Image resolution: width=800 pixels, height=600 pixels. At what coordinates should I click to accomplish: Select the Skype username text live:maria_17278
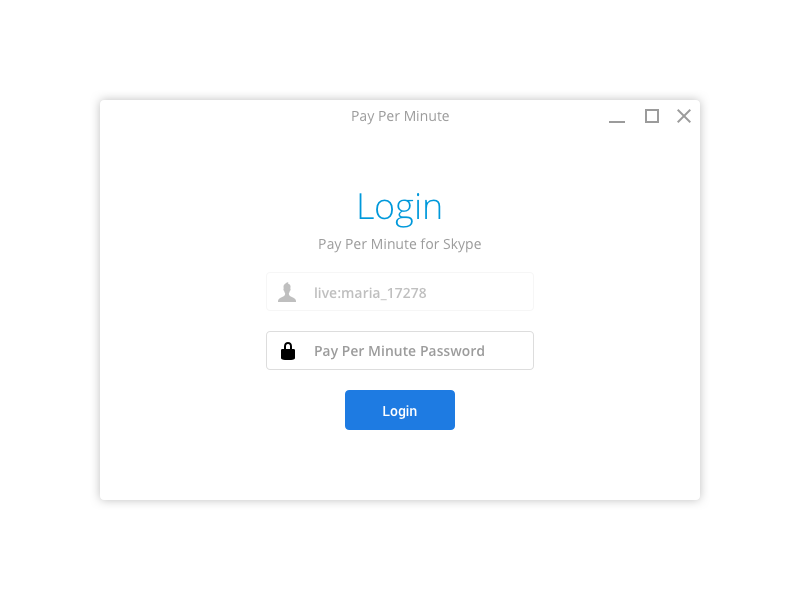(x=370, y=293)
